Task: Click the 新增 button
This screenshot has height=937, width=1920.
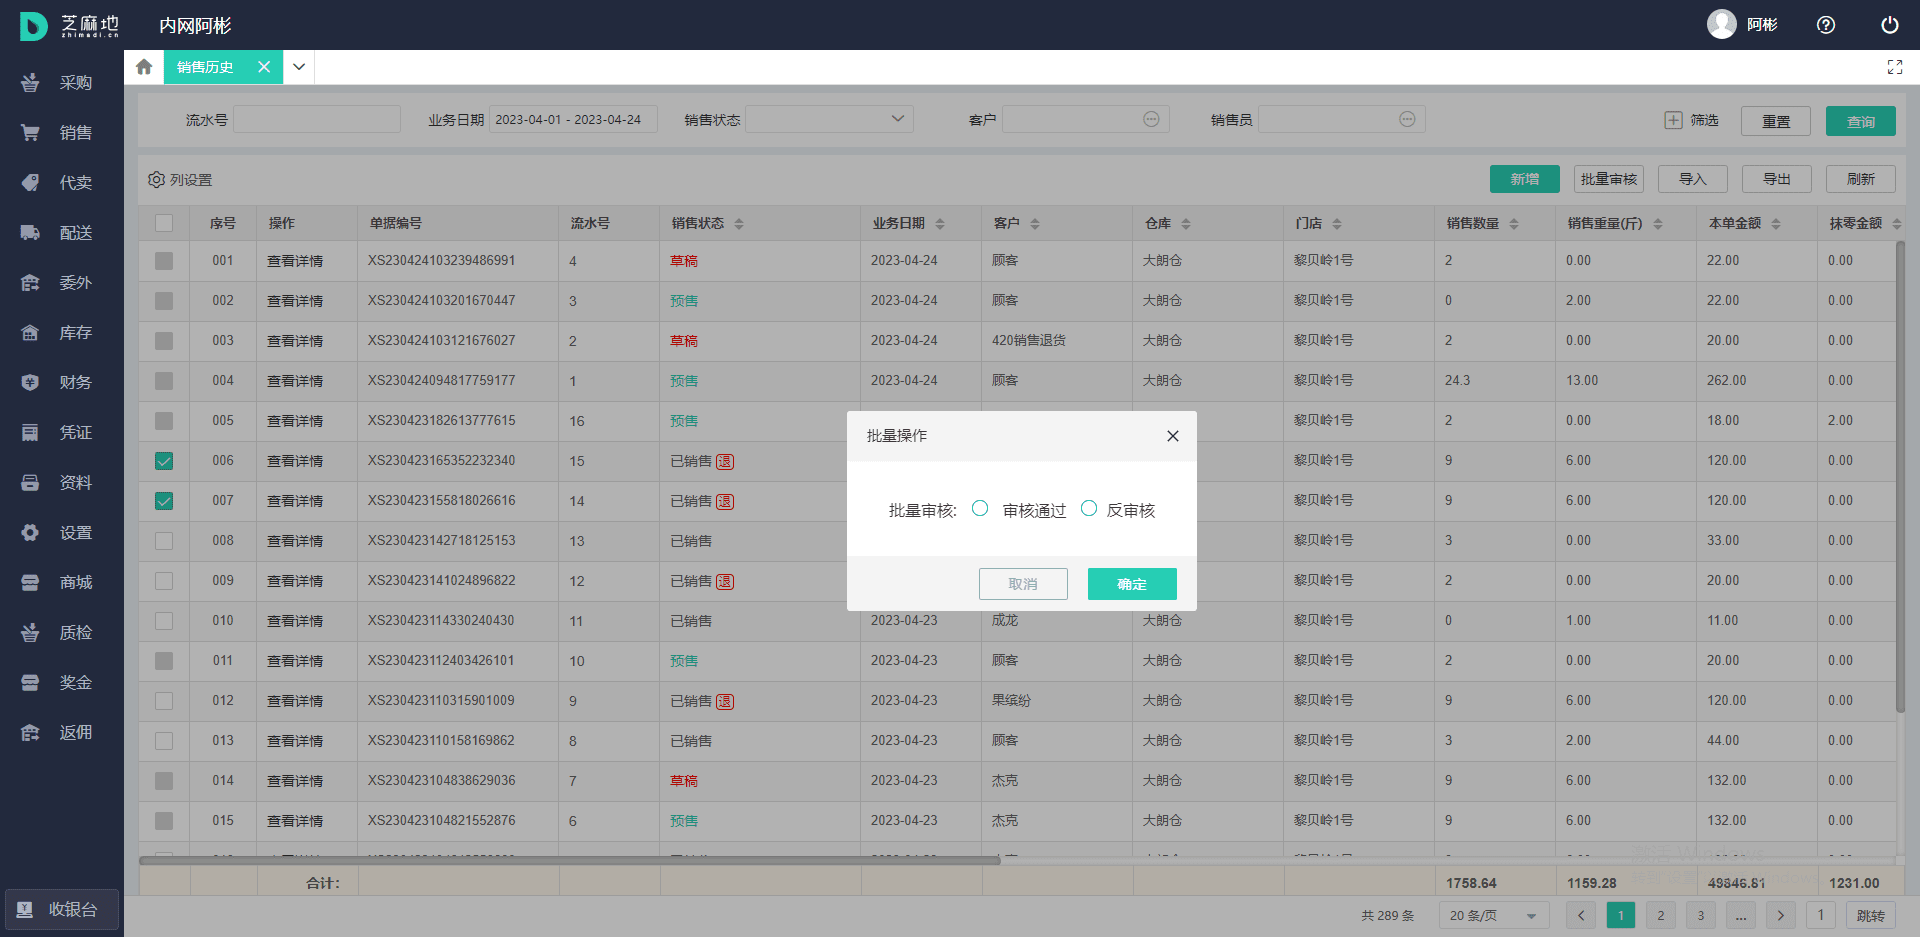Action: (x=1525, y=179)
